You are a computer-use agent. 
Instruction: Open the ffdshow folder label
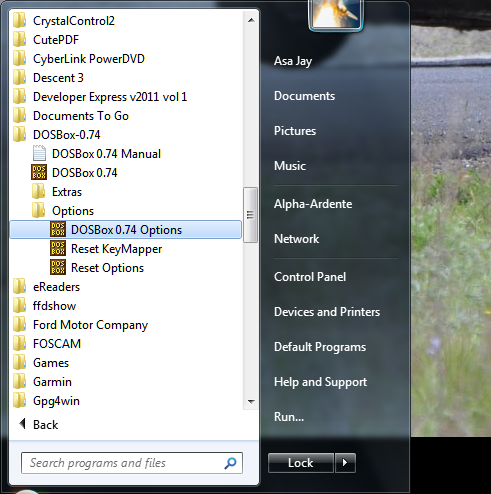tap(54, 306)
